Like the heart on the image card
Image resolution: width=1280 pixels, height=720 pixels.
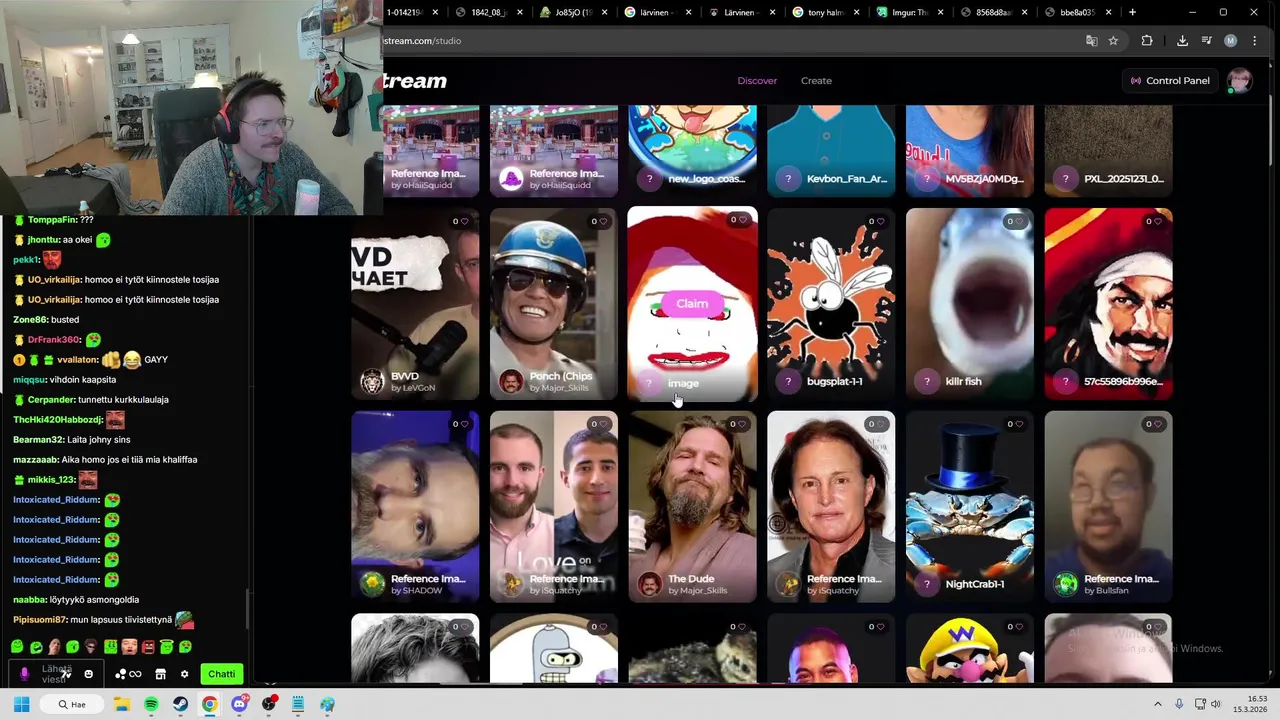743,219
